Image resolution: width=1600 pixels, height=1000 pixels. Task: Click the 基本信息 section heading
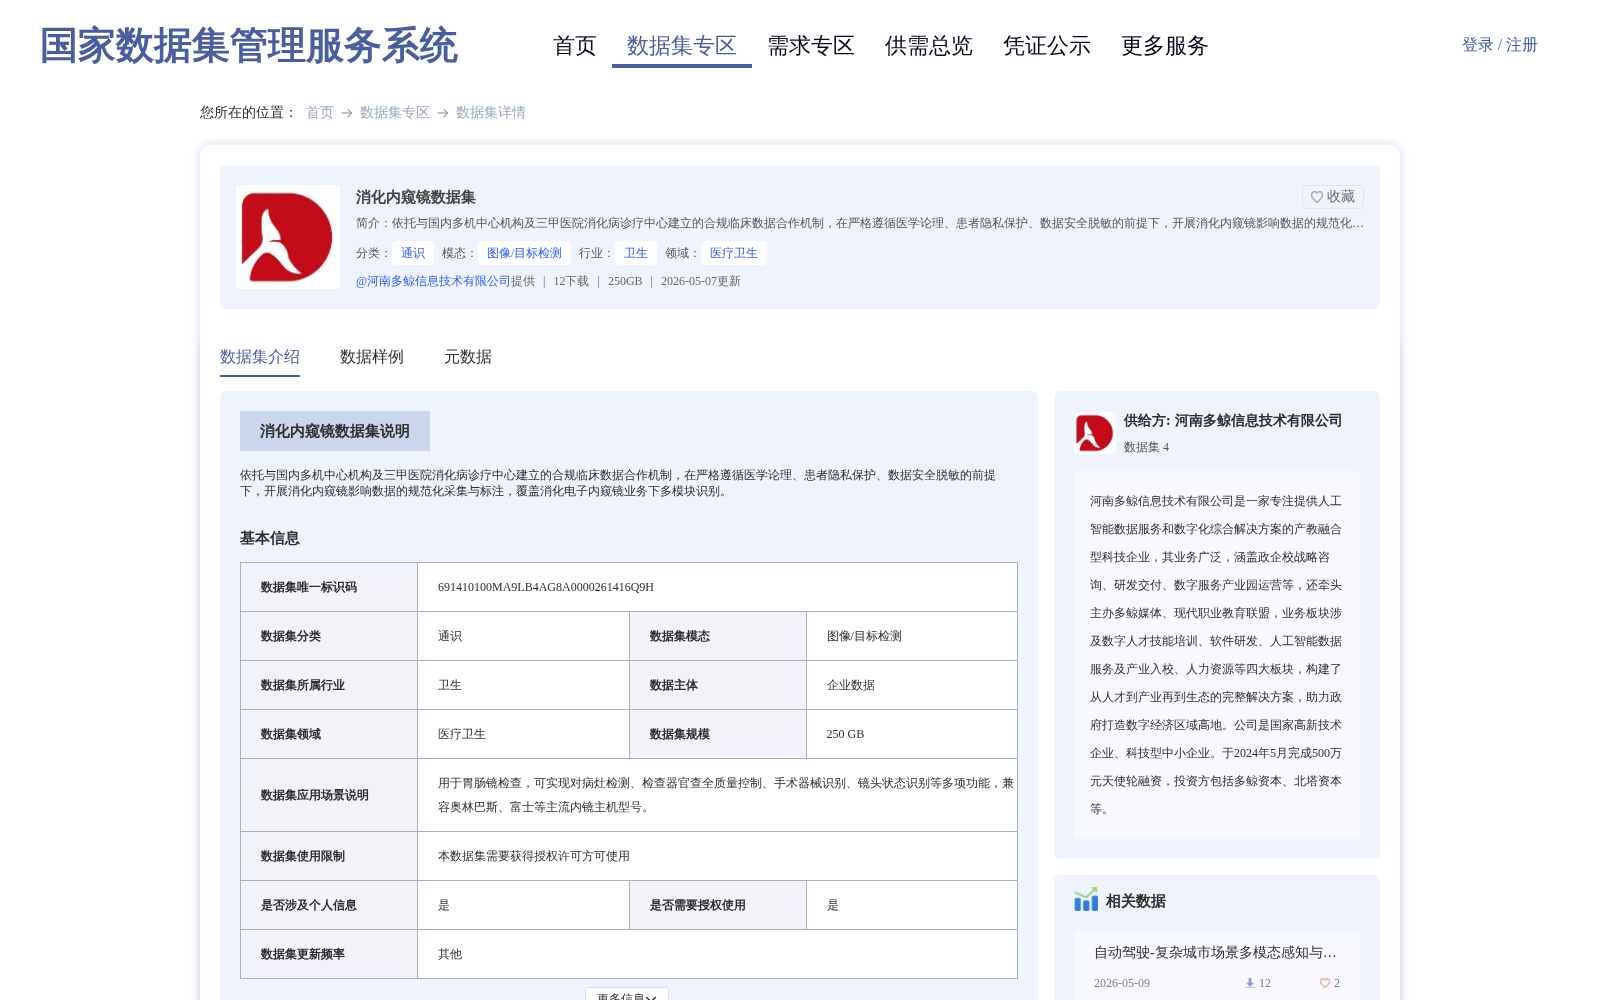click(270, 538)
